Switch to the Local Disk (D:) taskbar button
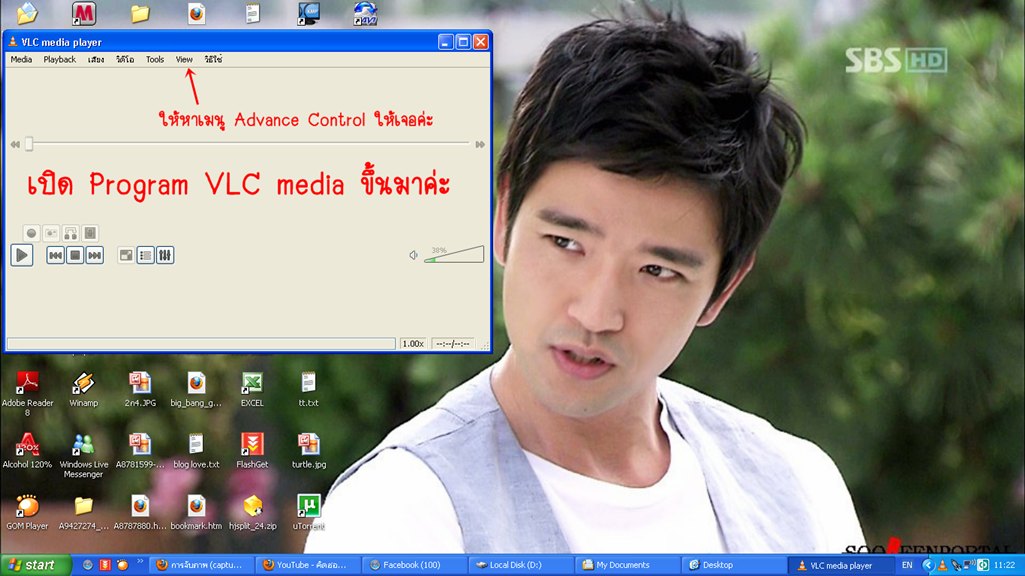1025x576 pixels. pyautogui.click(x=521, y=565)
